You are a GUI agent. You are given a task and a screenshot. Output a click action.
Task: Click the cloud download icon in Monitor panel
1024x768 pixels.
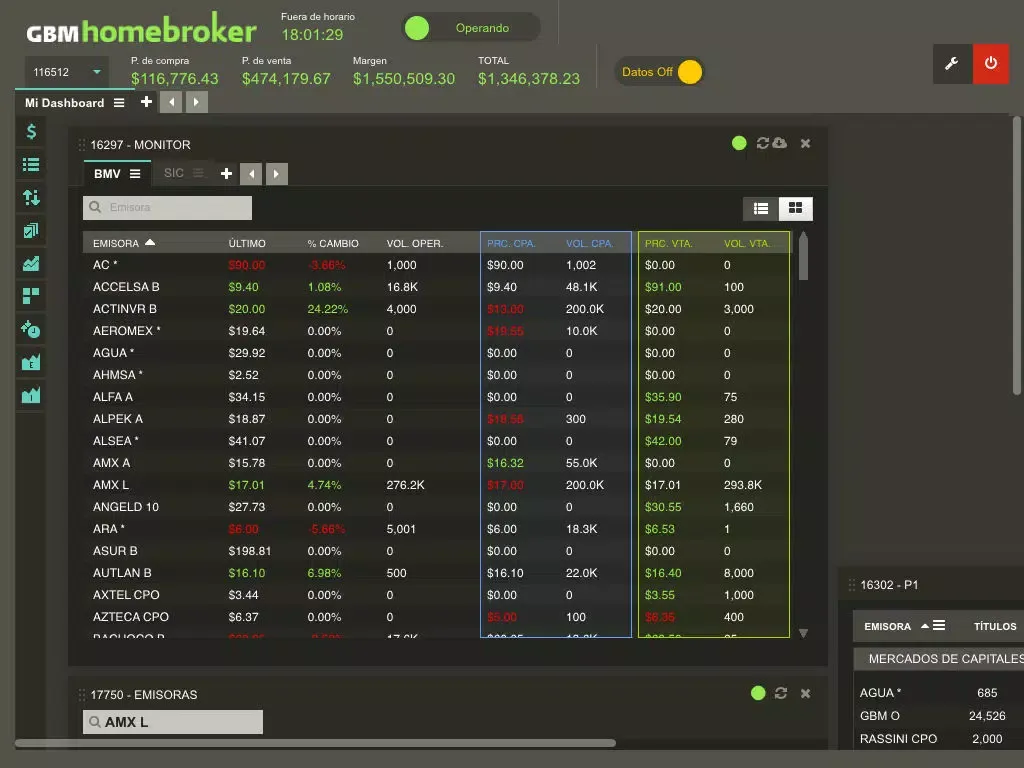(780, 143)
